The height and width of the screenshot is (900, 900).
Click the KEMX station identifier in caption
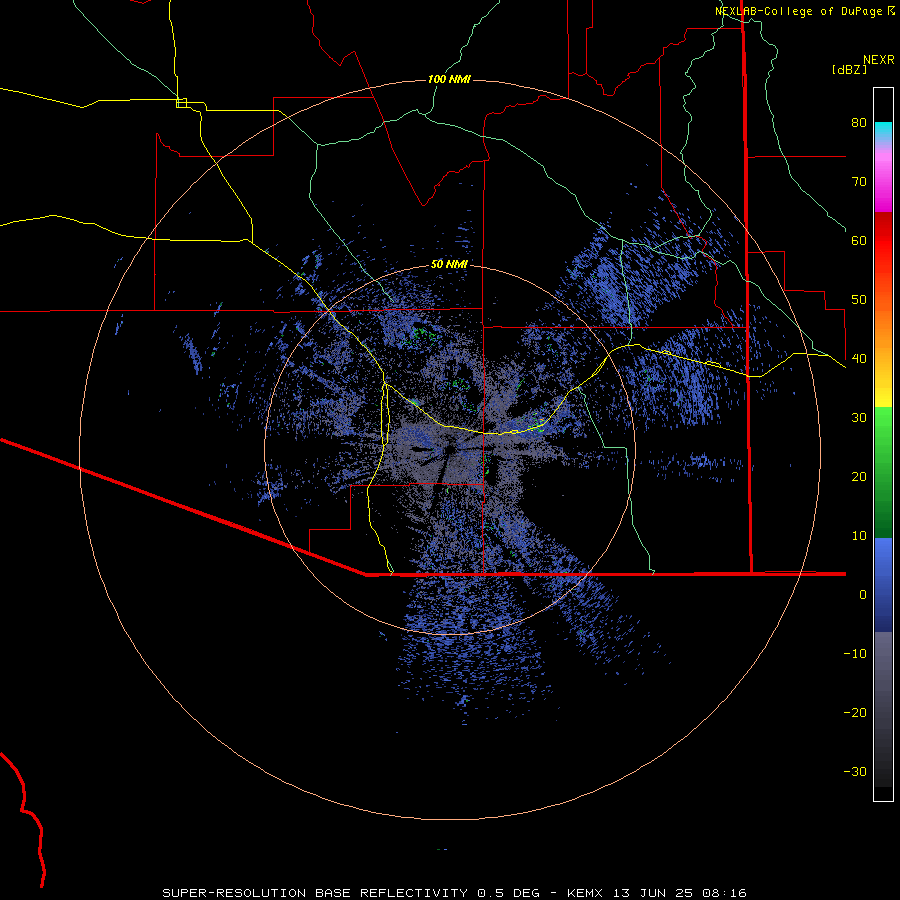[587, 893]
